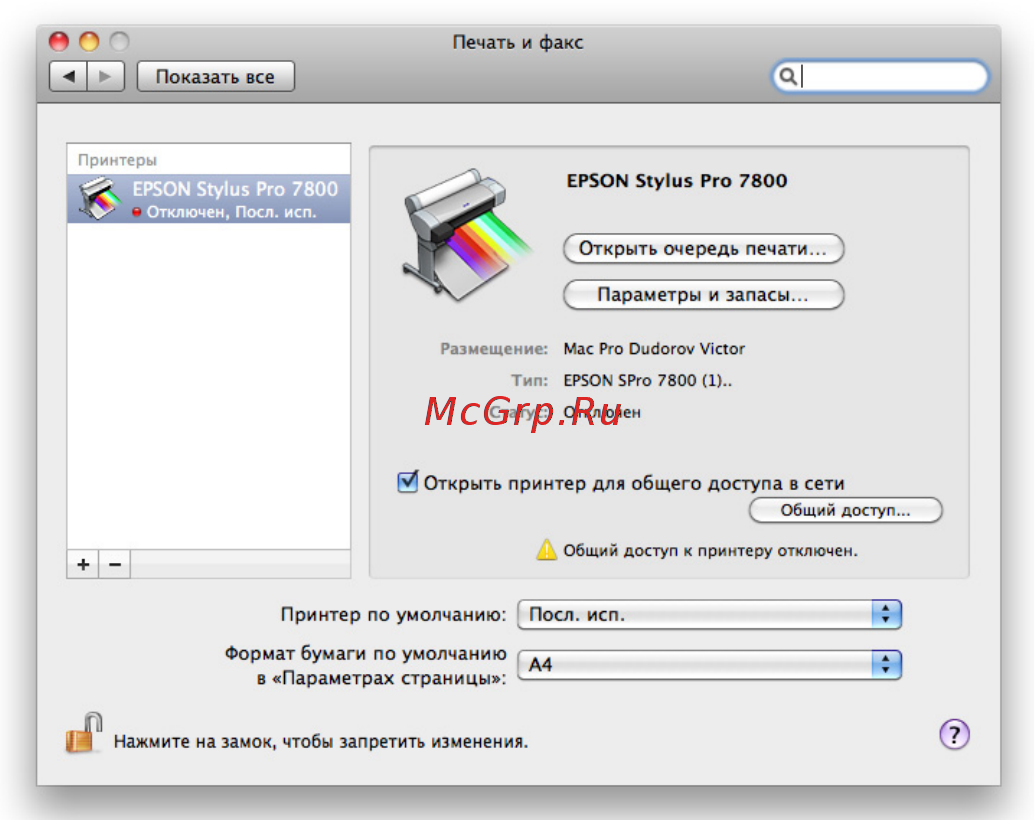This screenshot has width=1035, height=820.
Task: Uncheck Открыть принтер для общего доступа в сети
Action: pyautogui.click(x=407, y=482)
